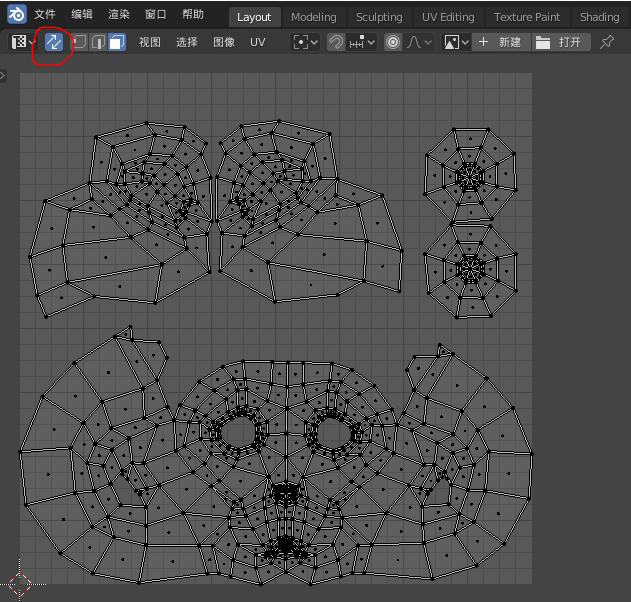Open the editor type dropdown

coord(23,42)
